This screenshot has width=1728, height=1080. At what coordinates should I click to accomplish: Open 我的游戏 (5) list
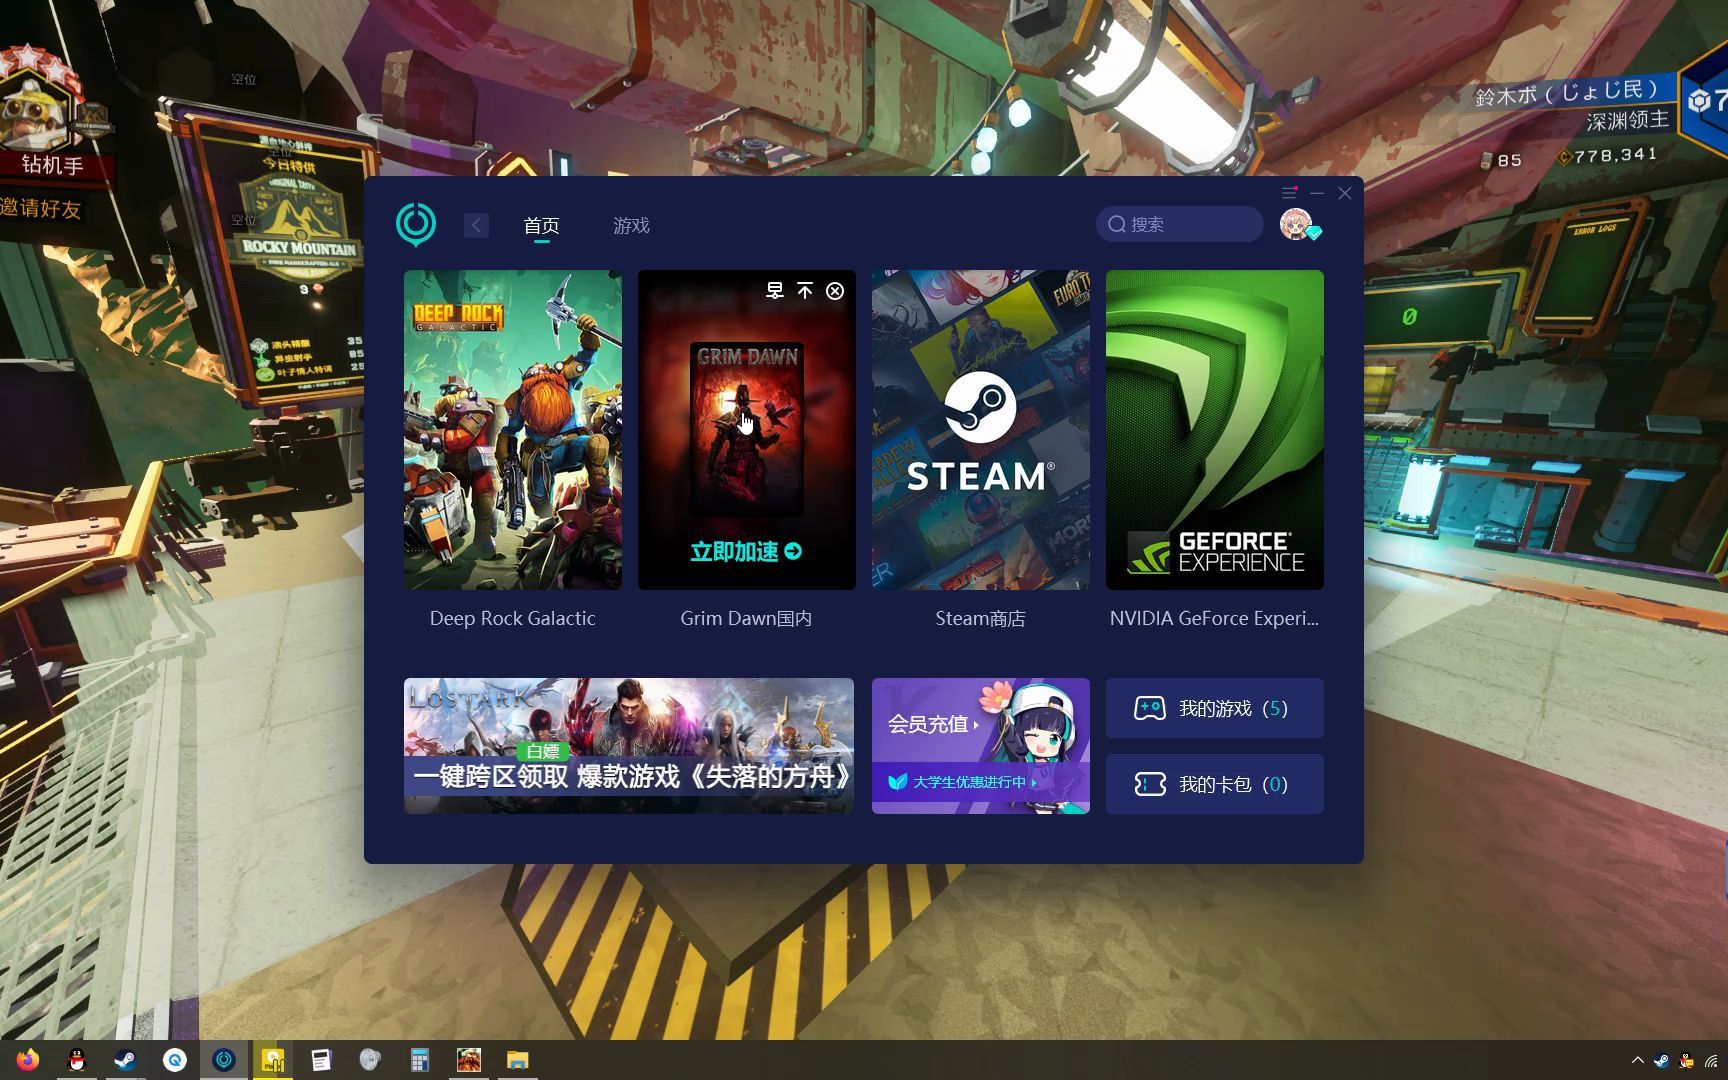(x=1215, y=708)
